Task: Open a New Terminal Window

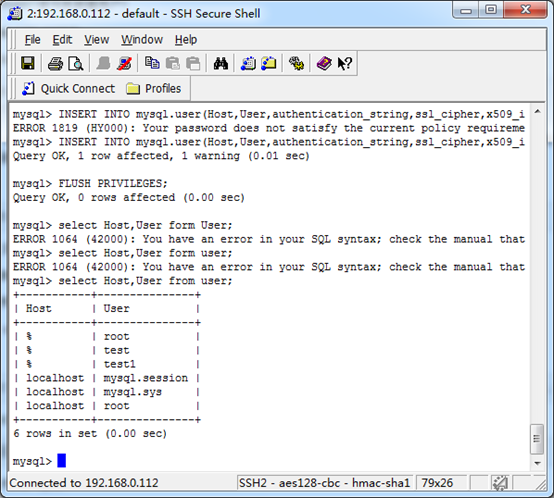Action: pos(248,64)
